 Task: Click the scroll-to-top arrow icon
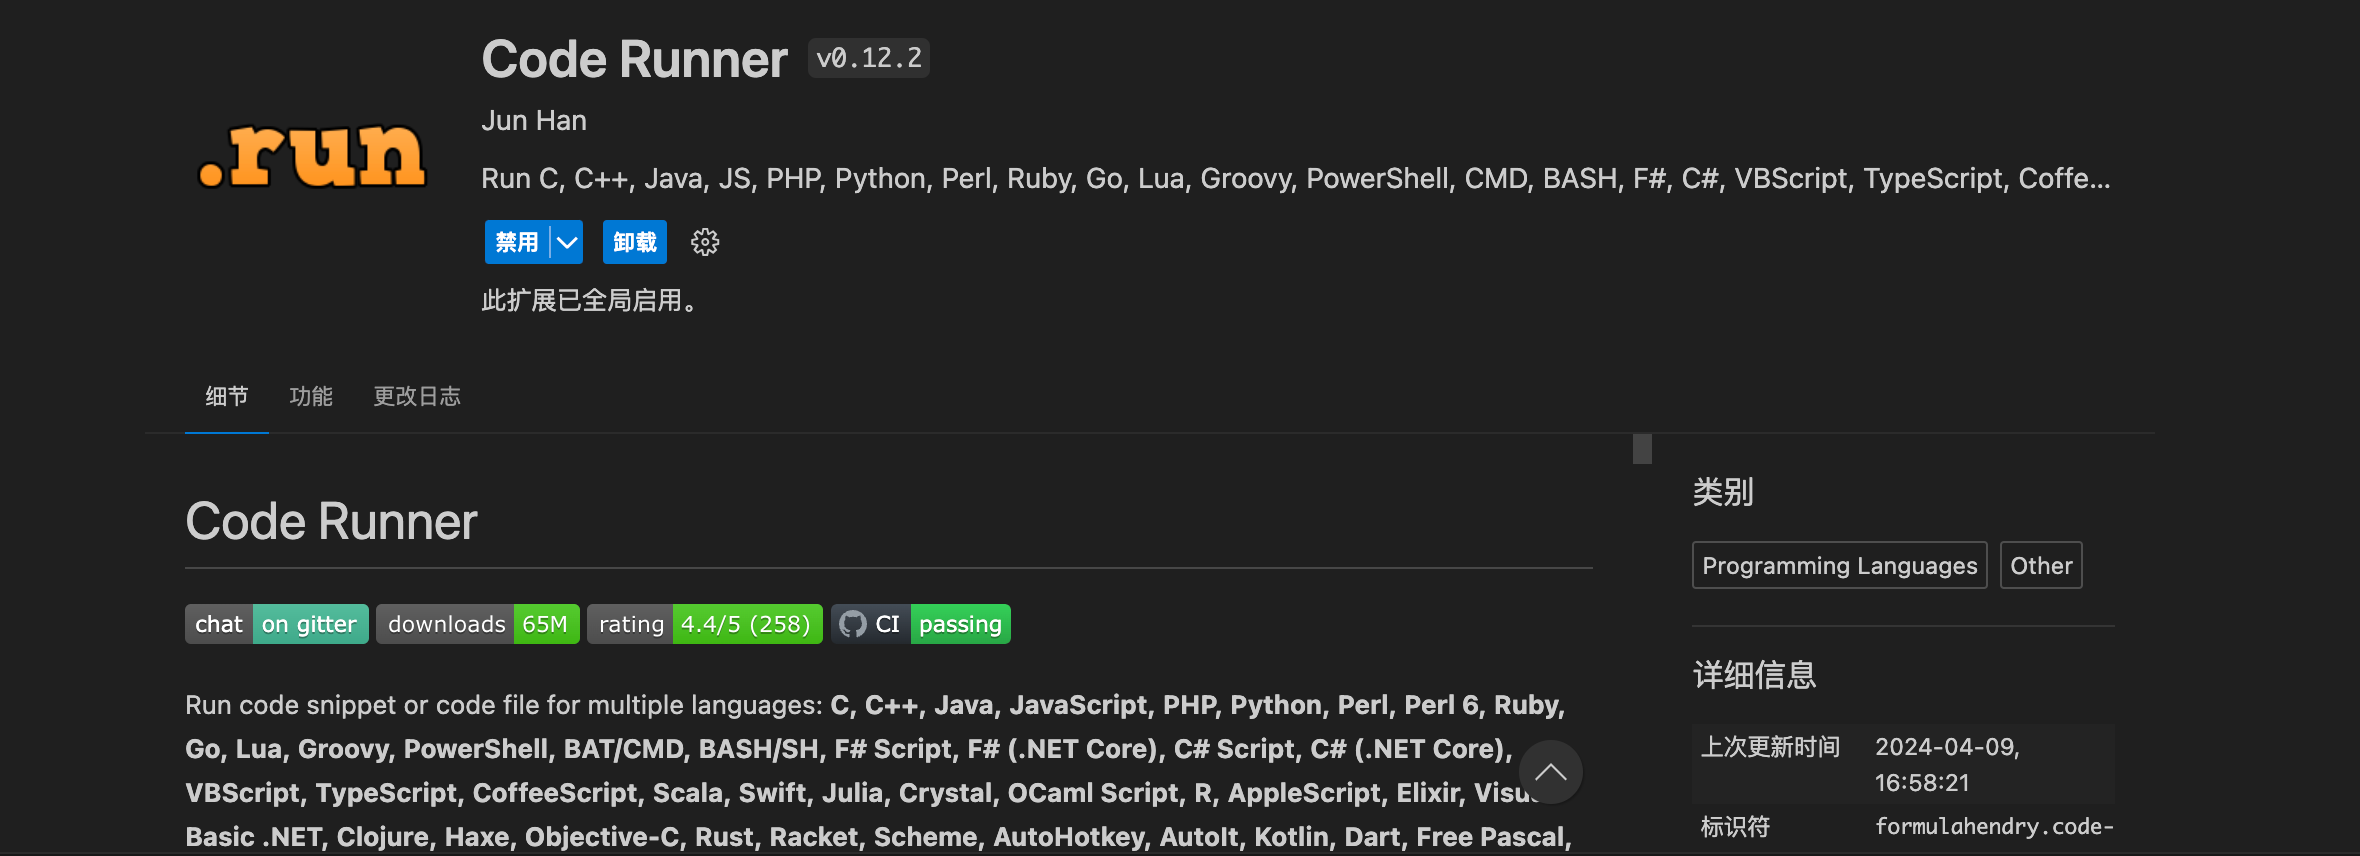coord(1550,771)
